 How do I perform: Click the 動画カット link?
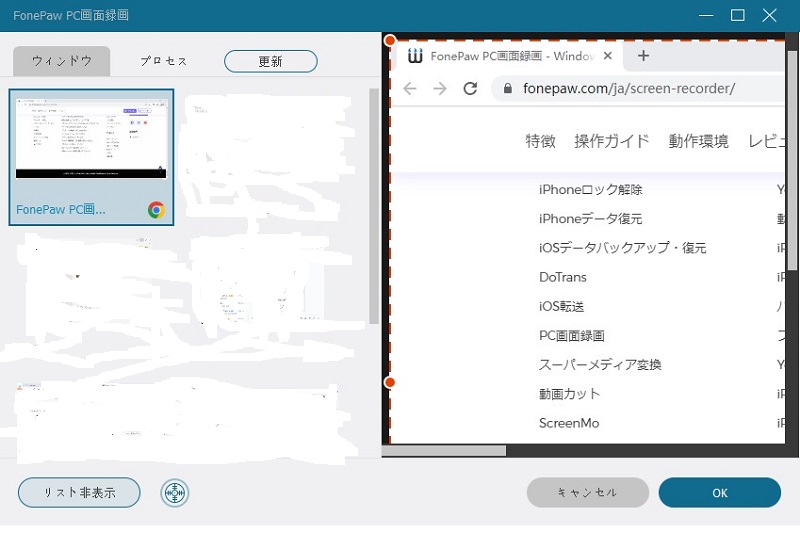coord(569,394)
